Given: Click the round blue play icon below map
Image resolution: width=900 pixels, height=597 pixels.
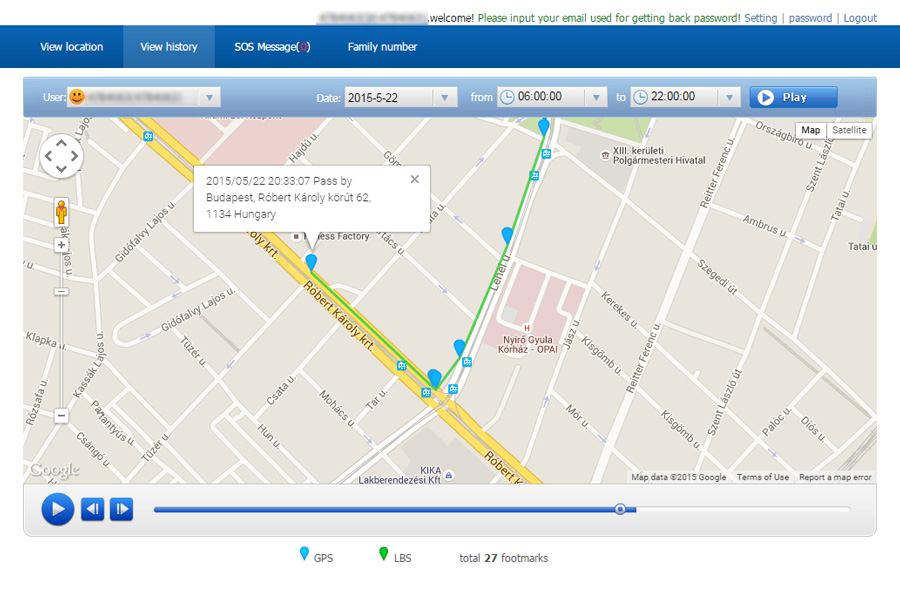Looking at the screenshot, I should click(x=57, y=509).
